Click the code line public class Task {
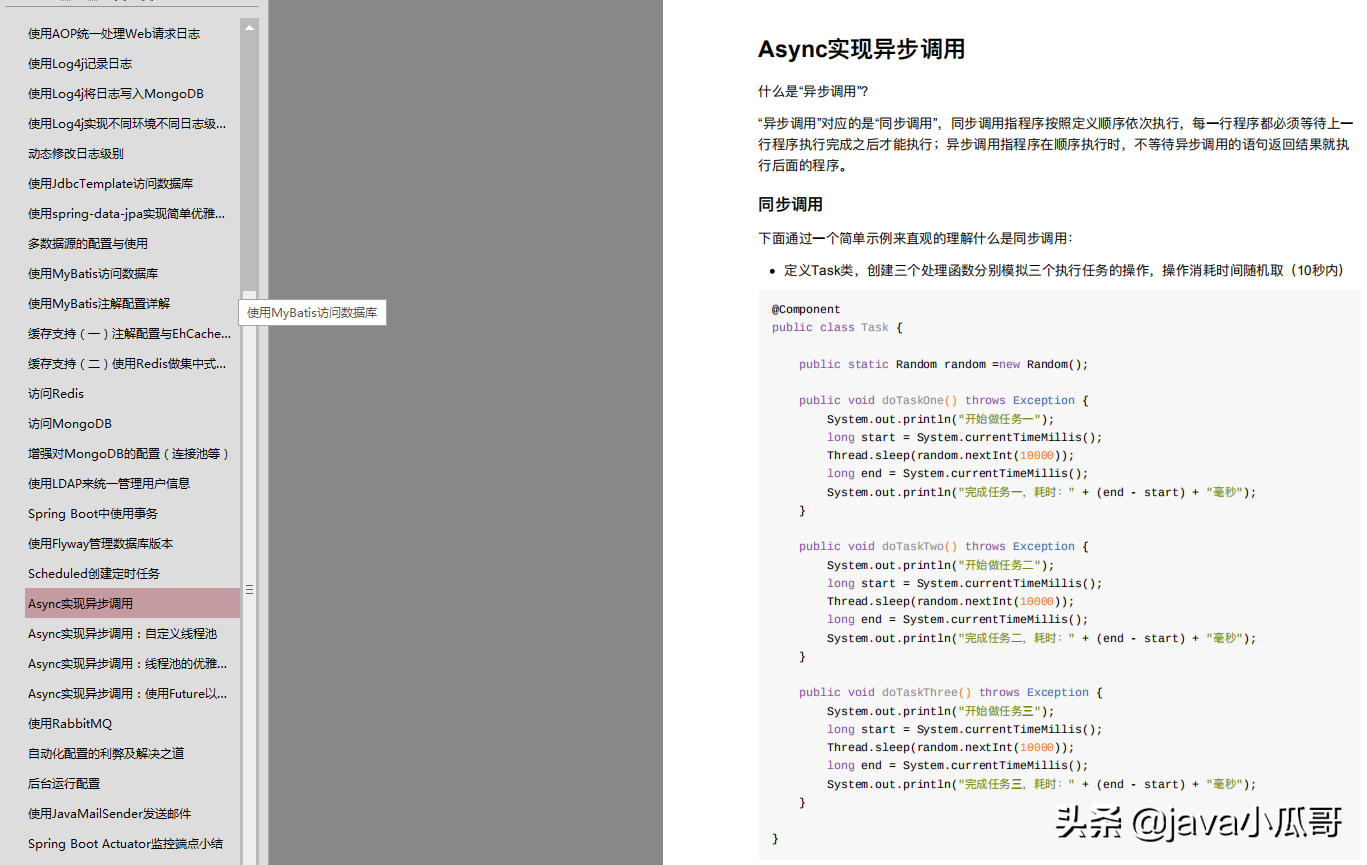 coord(837,327)
